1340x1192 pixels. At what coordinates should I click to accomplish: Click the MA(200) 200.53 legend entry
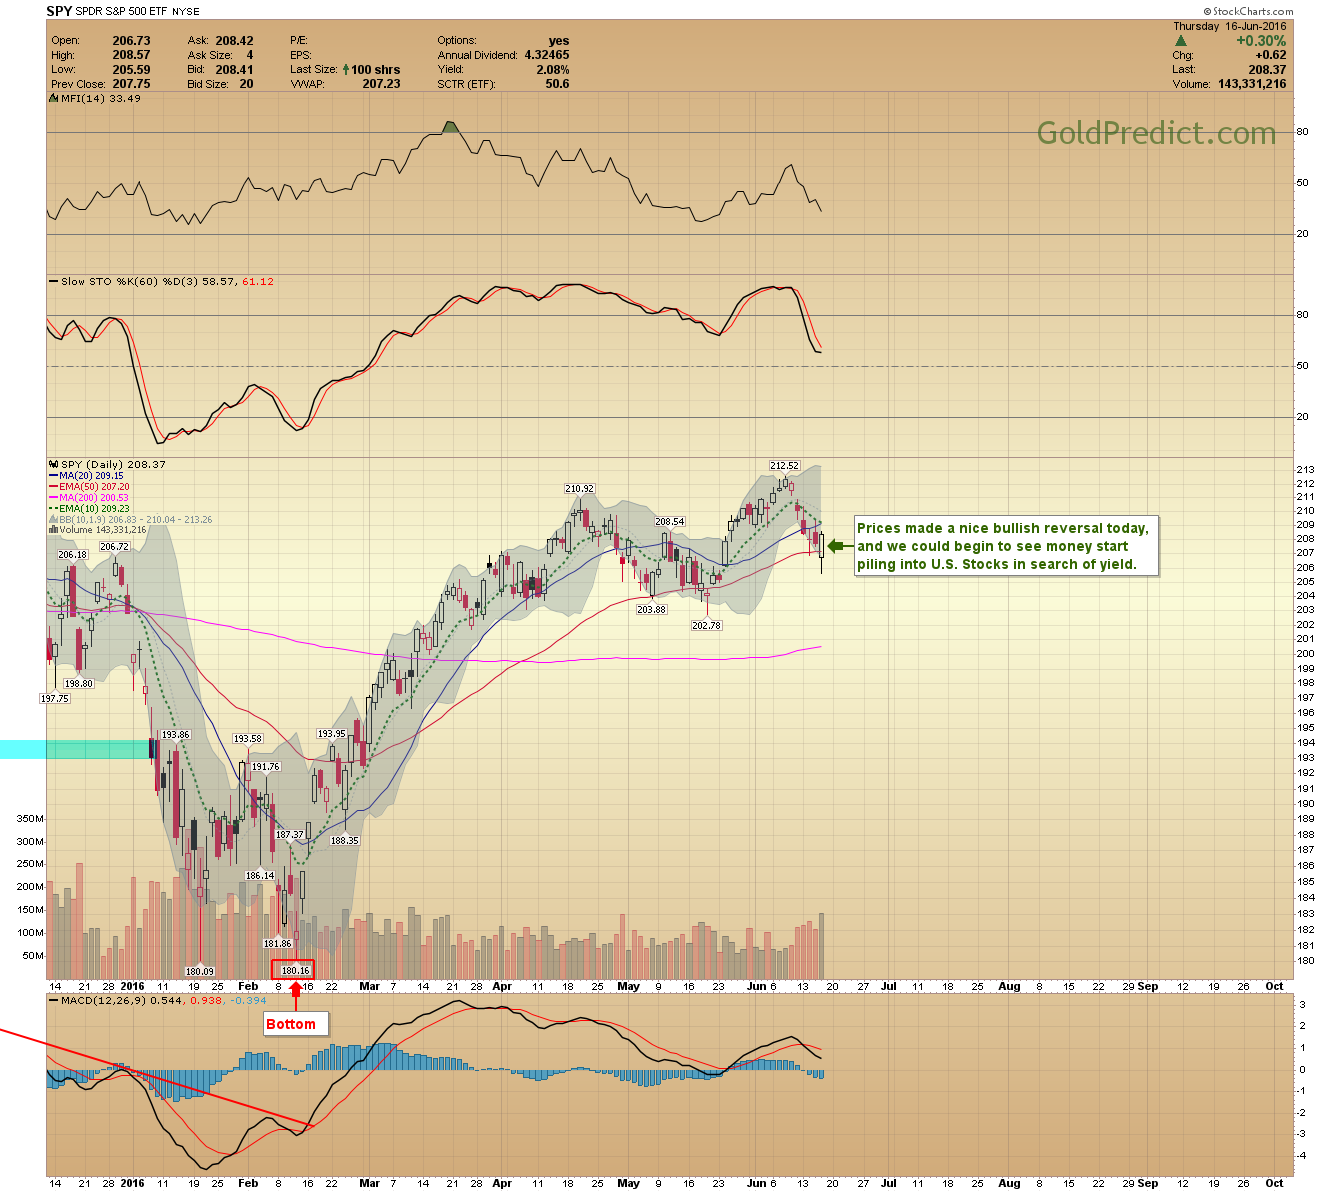(94, 498)
